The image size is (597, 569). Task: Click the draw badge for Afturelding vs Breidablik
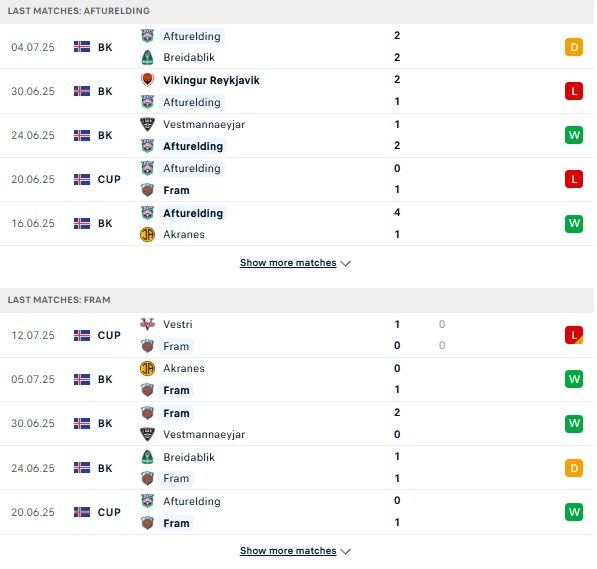pos(574,47)
